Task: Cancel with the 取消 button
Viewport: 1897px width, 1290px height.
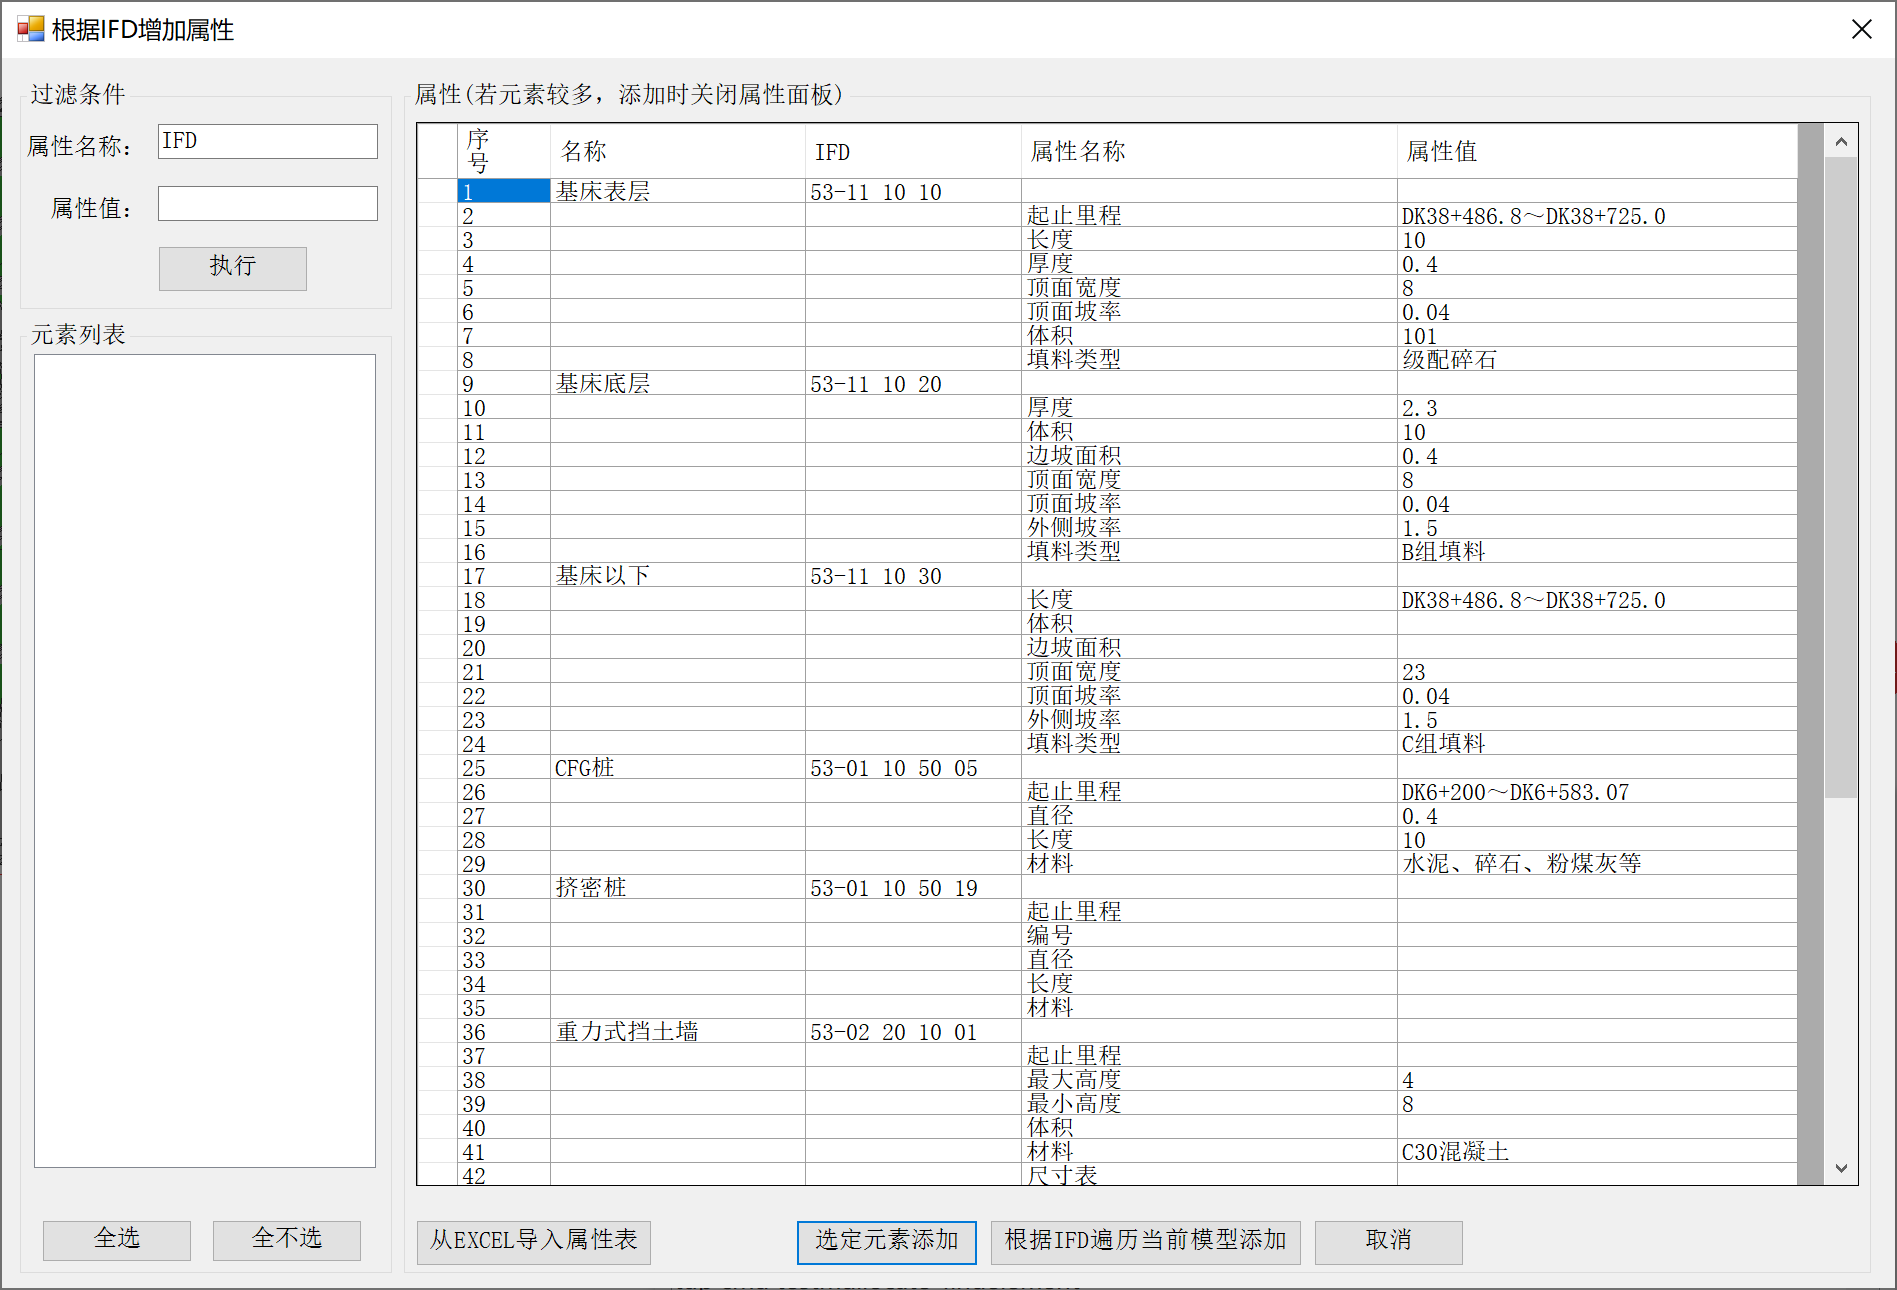Action: [x=1388, y=1241]
